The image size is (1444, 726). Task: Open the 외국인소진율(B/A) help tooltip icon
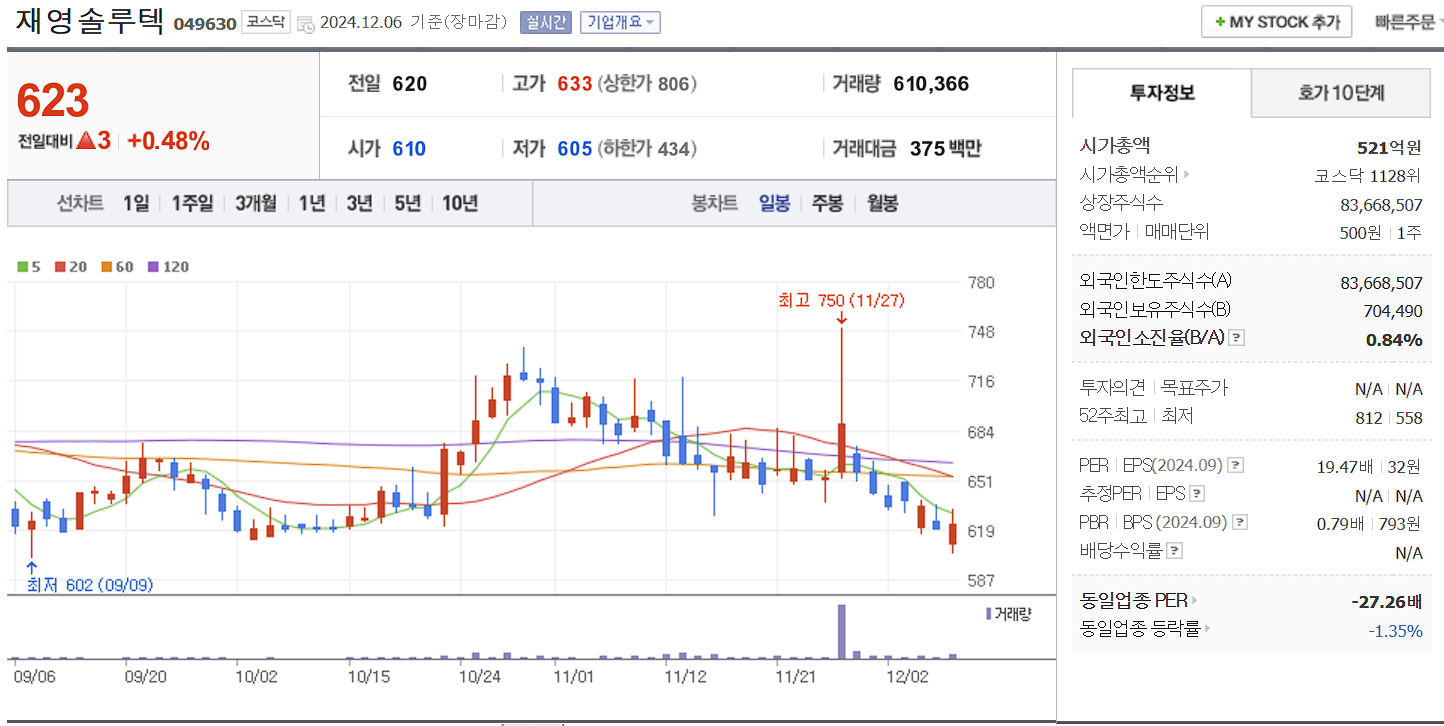(1238, 337)
